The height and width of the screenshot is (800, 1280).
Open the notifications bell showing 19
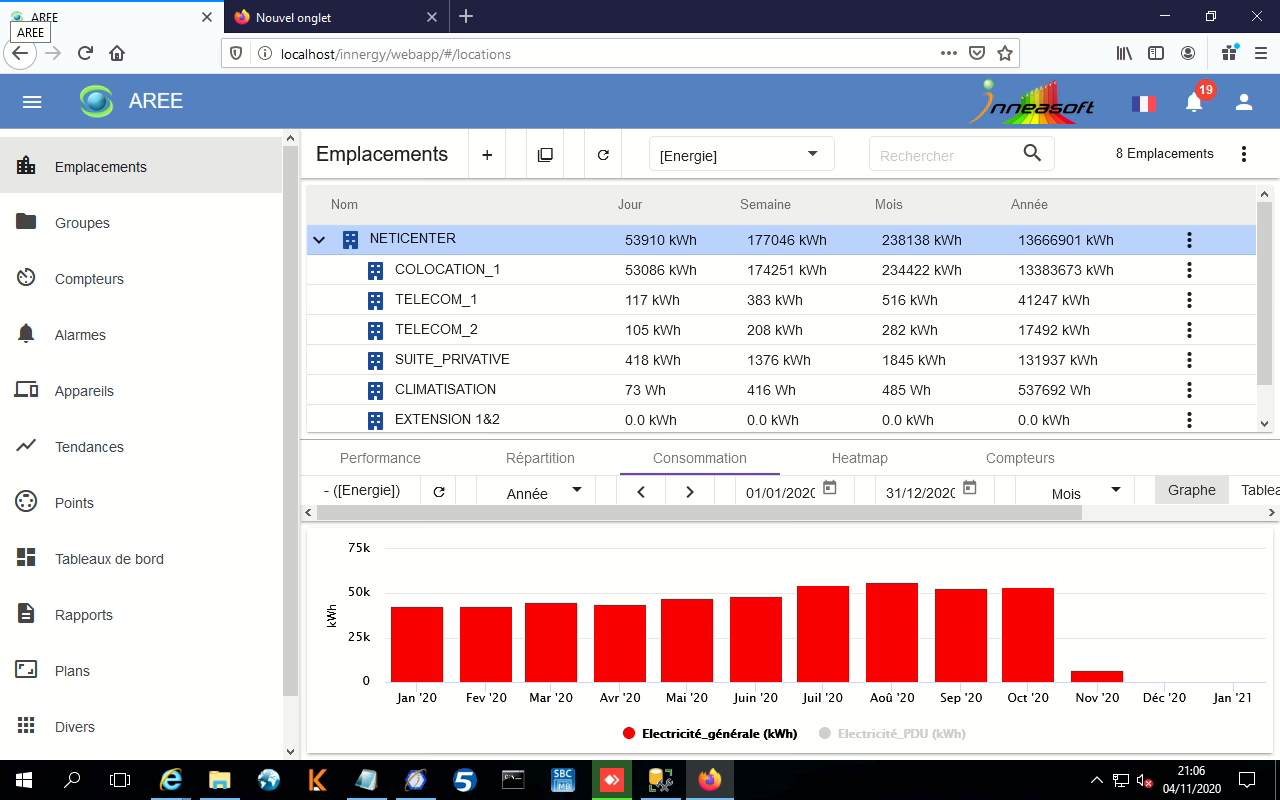[1194, 102]
